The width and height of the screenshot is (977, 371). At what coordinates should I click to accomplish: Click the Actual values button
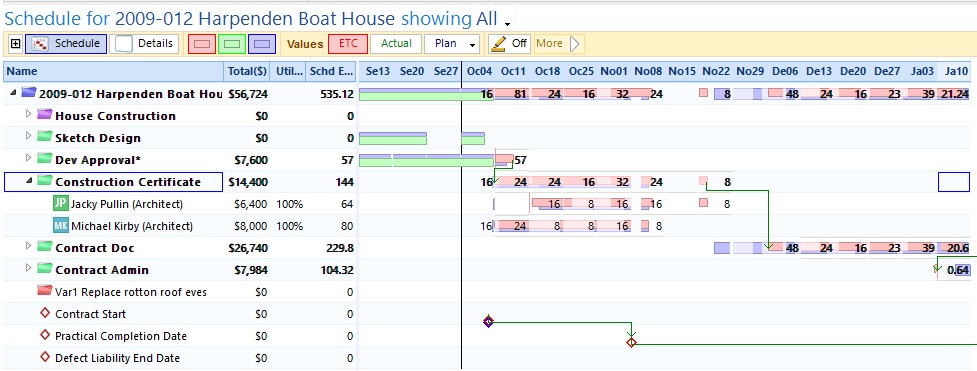396,44
